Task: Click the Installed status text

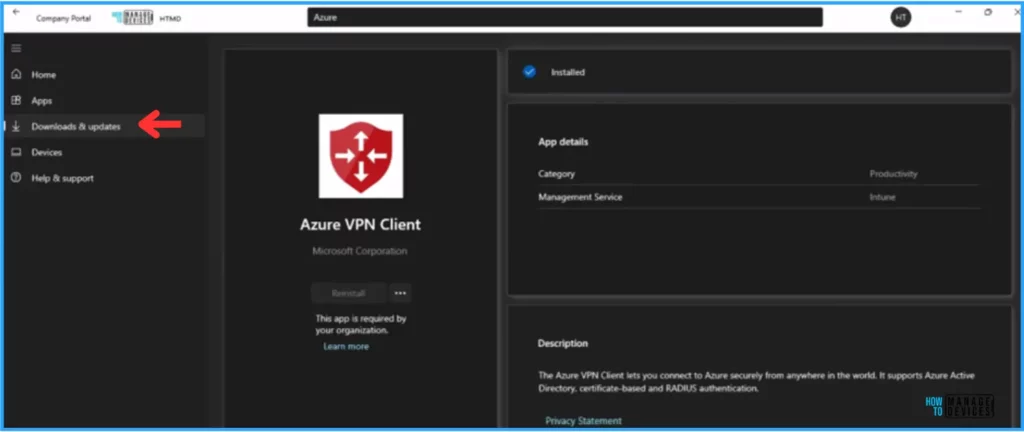Action: 568,72
